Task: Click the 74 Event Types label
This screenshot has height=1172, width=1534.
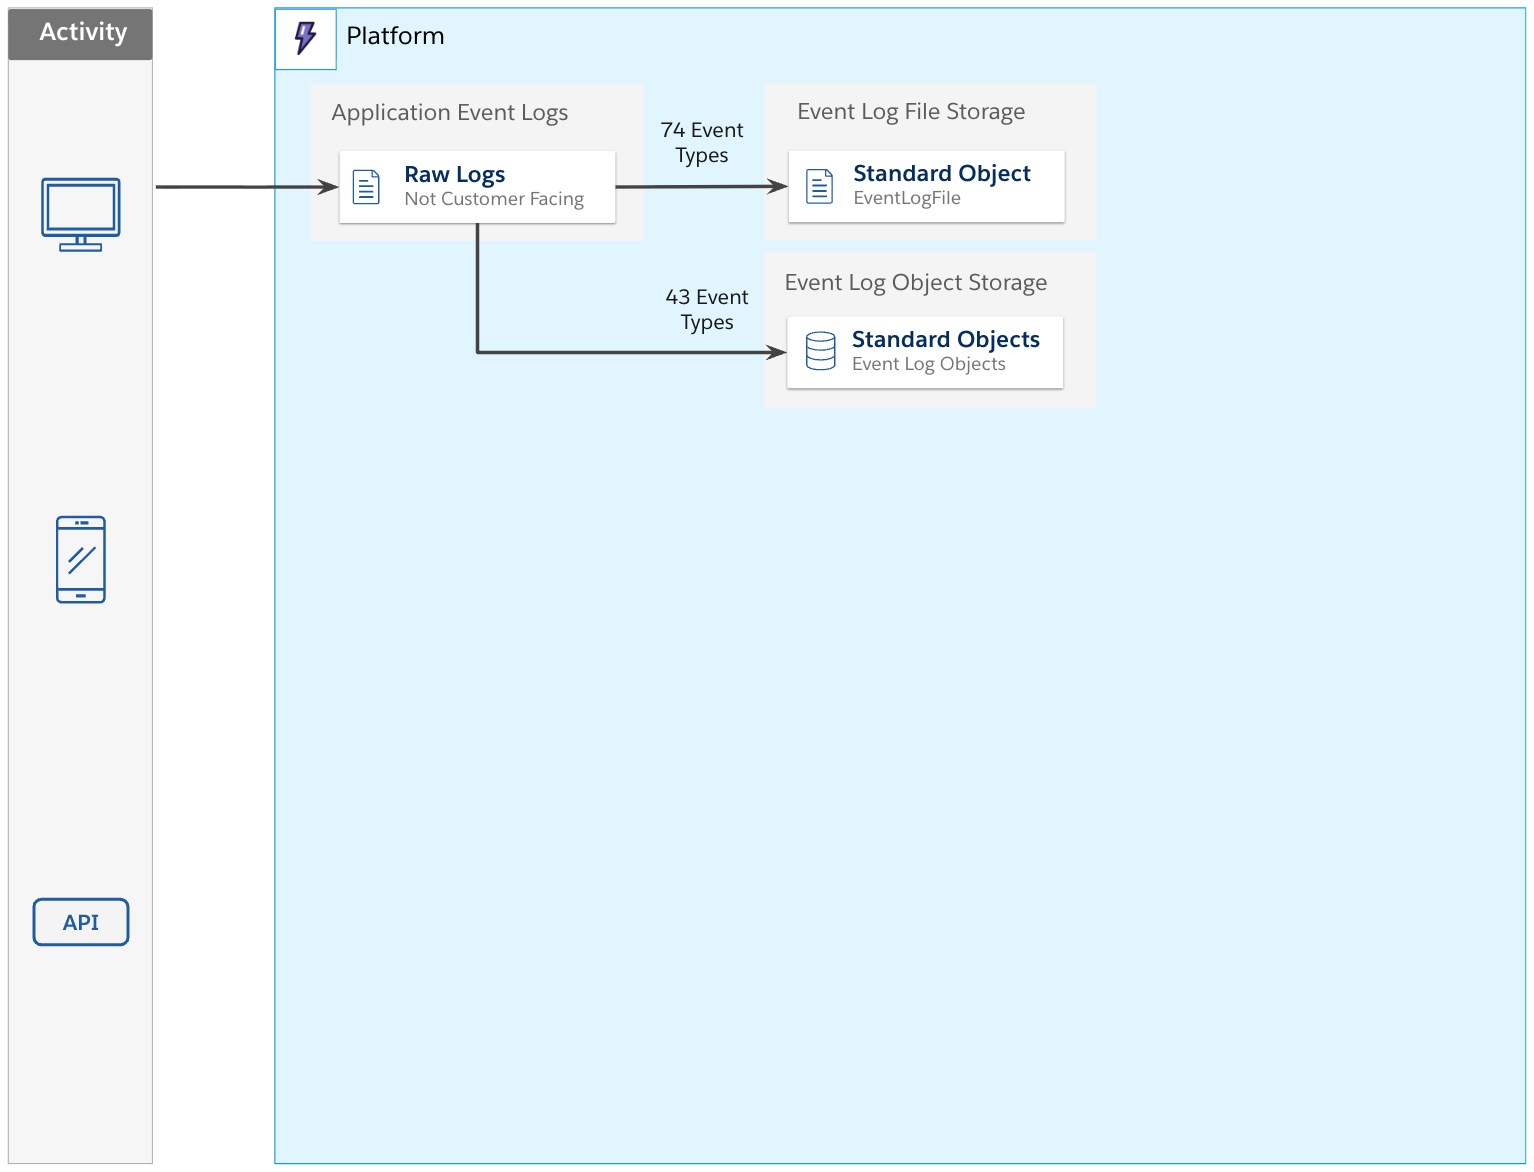Action: click(702, 142)
